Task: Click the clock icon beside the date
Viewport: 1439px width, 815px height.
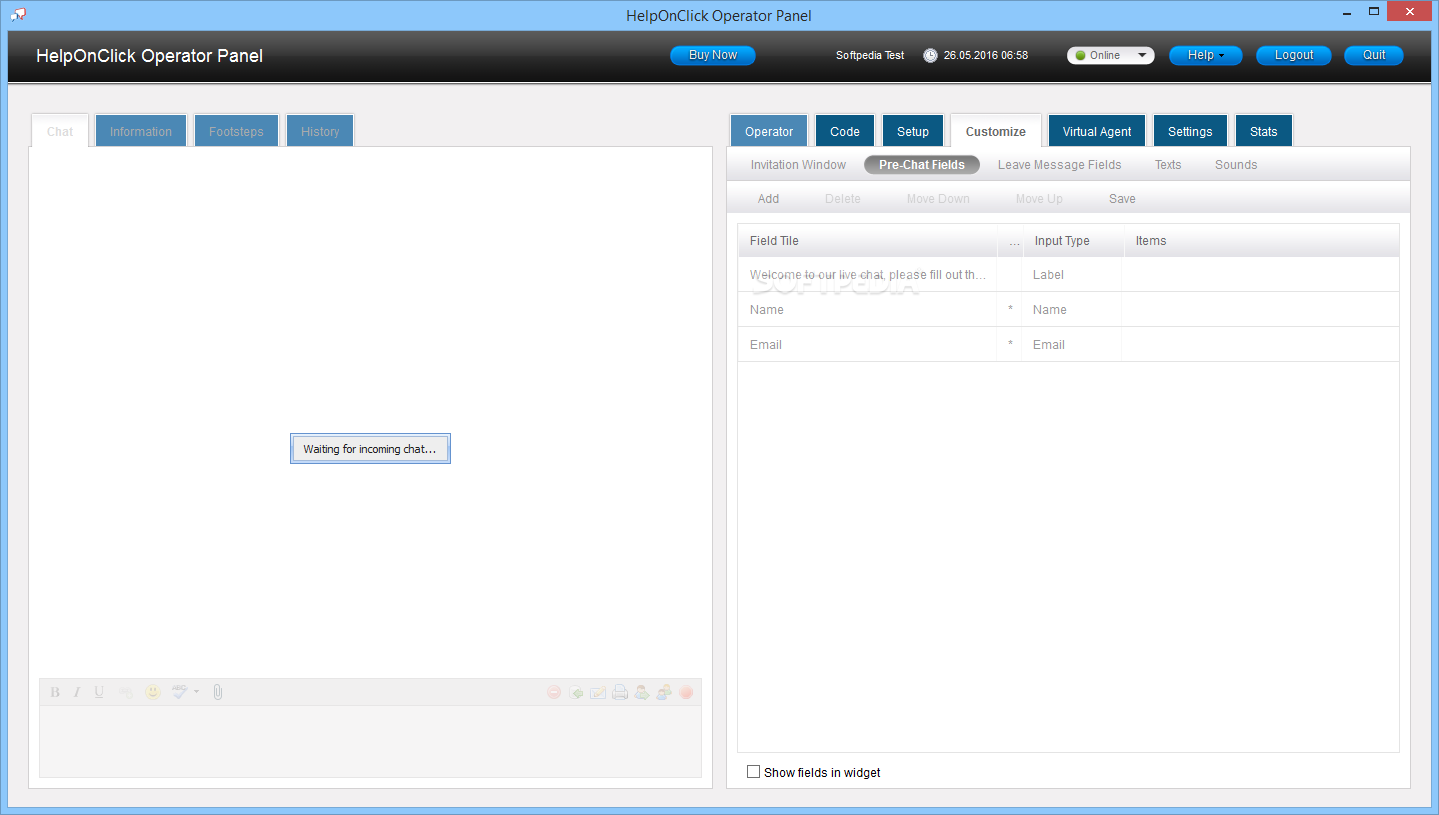Action: point(930,56)
